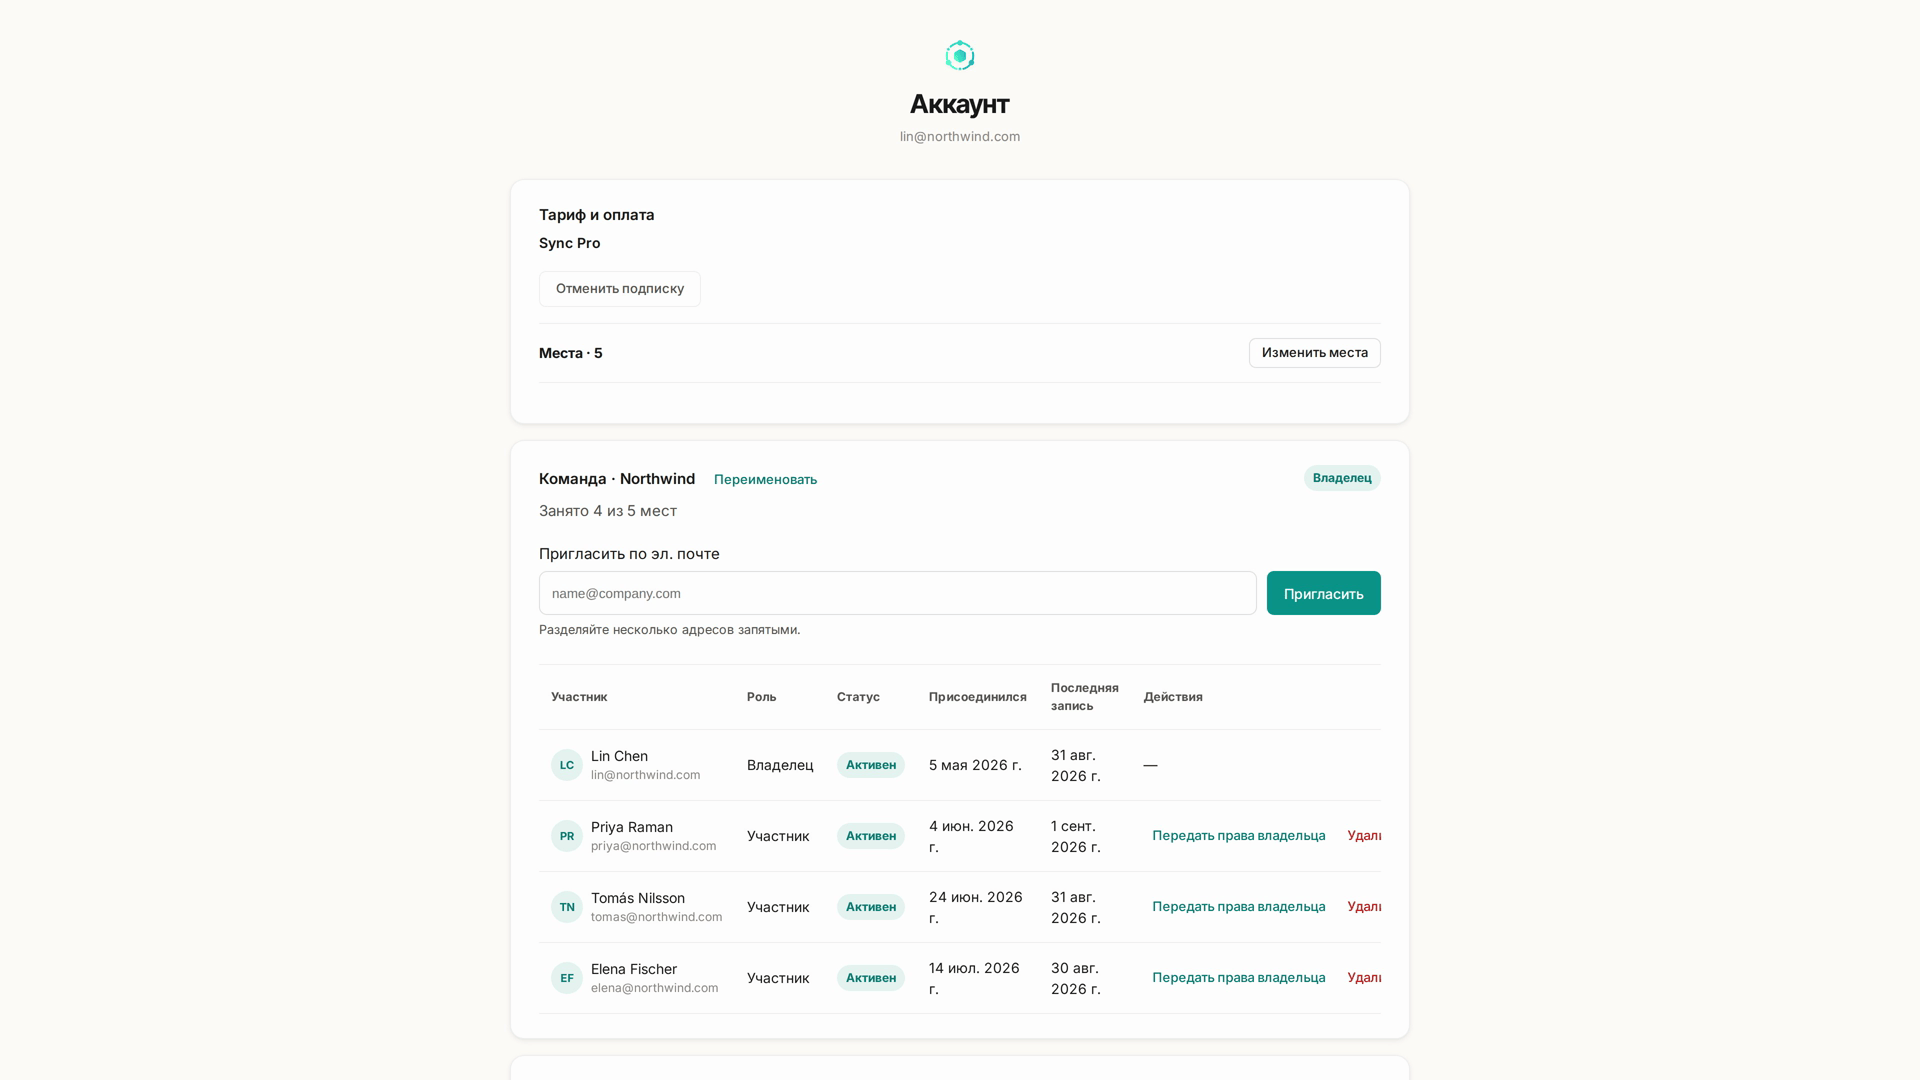
Task: Click the Тариф и оплата heading
Action: click(597, 215)
